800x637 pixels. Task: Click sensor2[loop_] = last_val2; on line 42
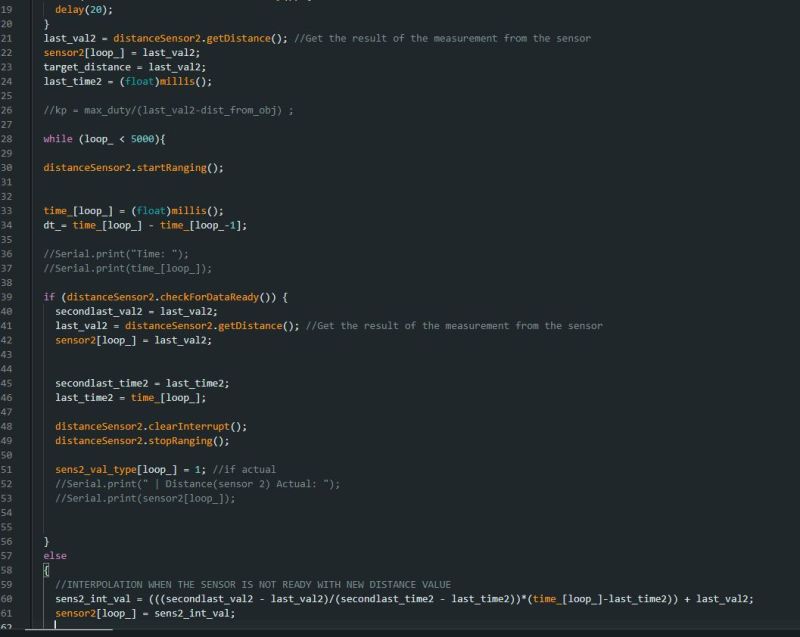pos(134,340)
